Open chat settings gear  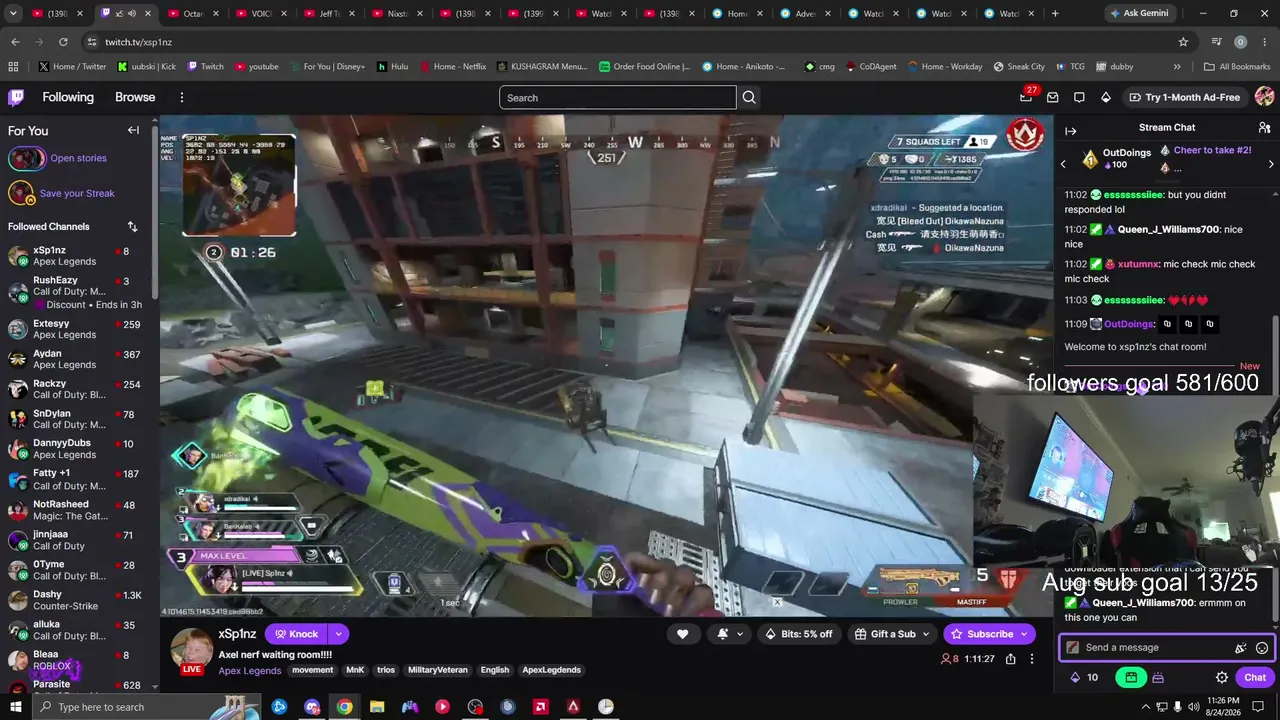point(1222,677)
